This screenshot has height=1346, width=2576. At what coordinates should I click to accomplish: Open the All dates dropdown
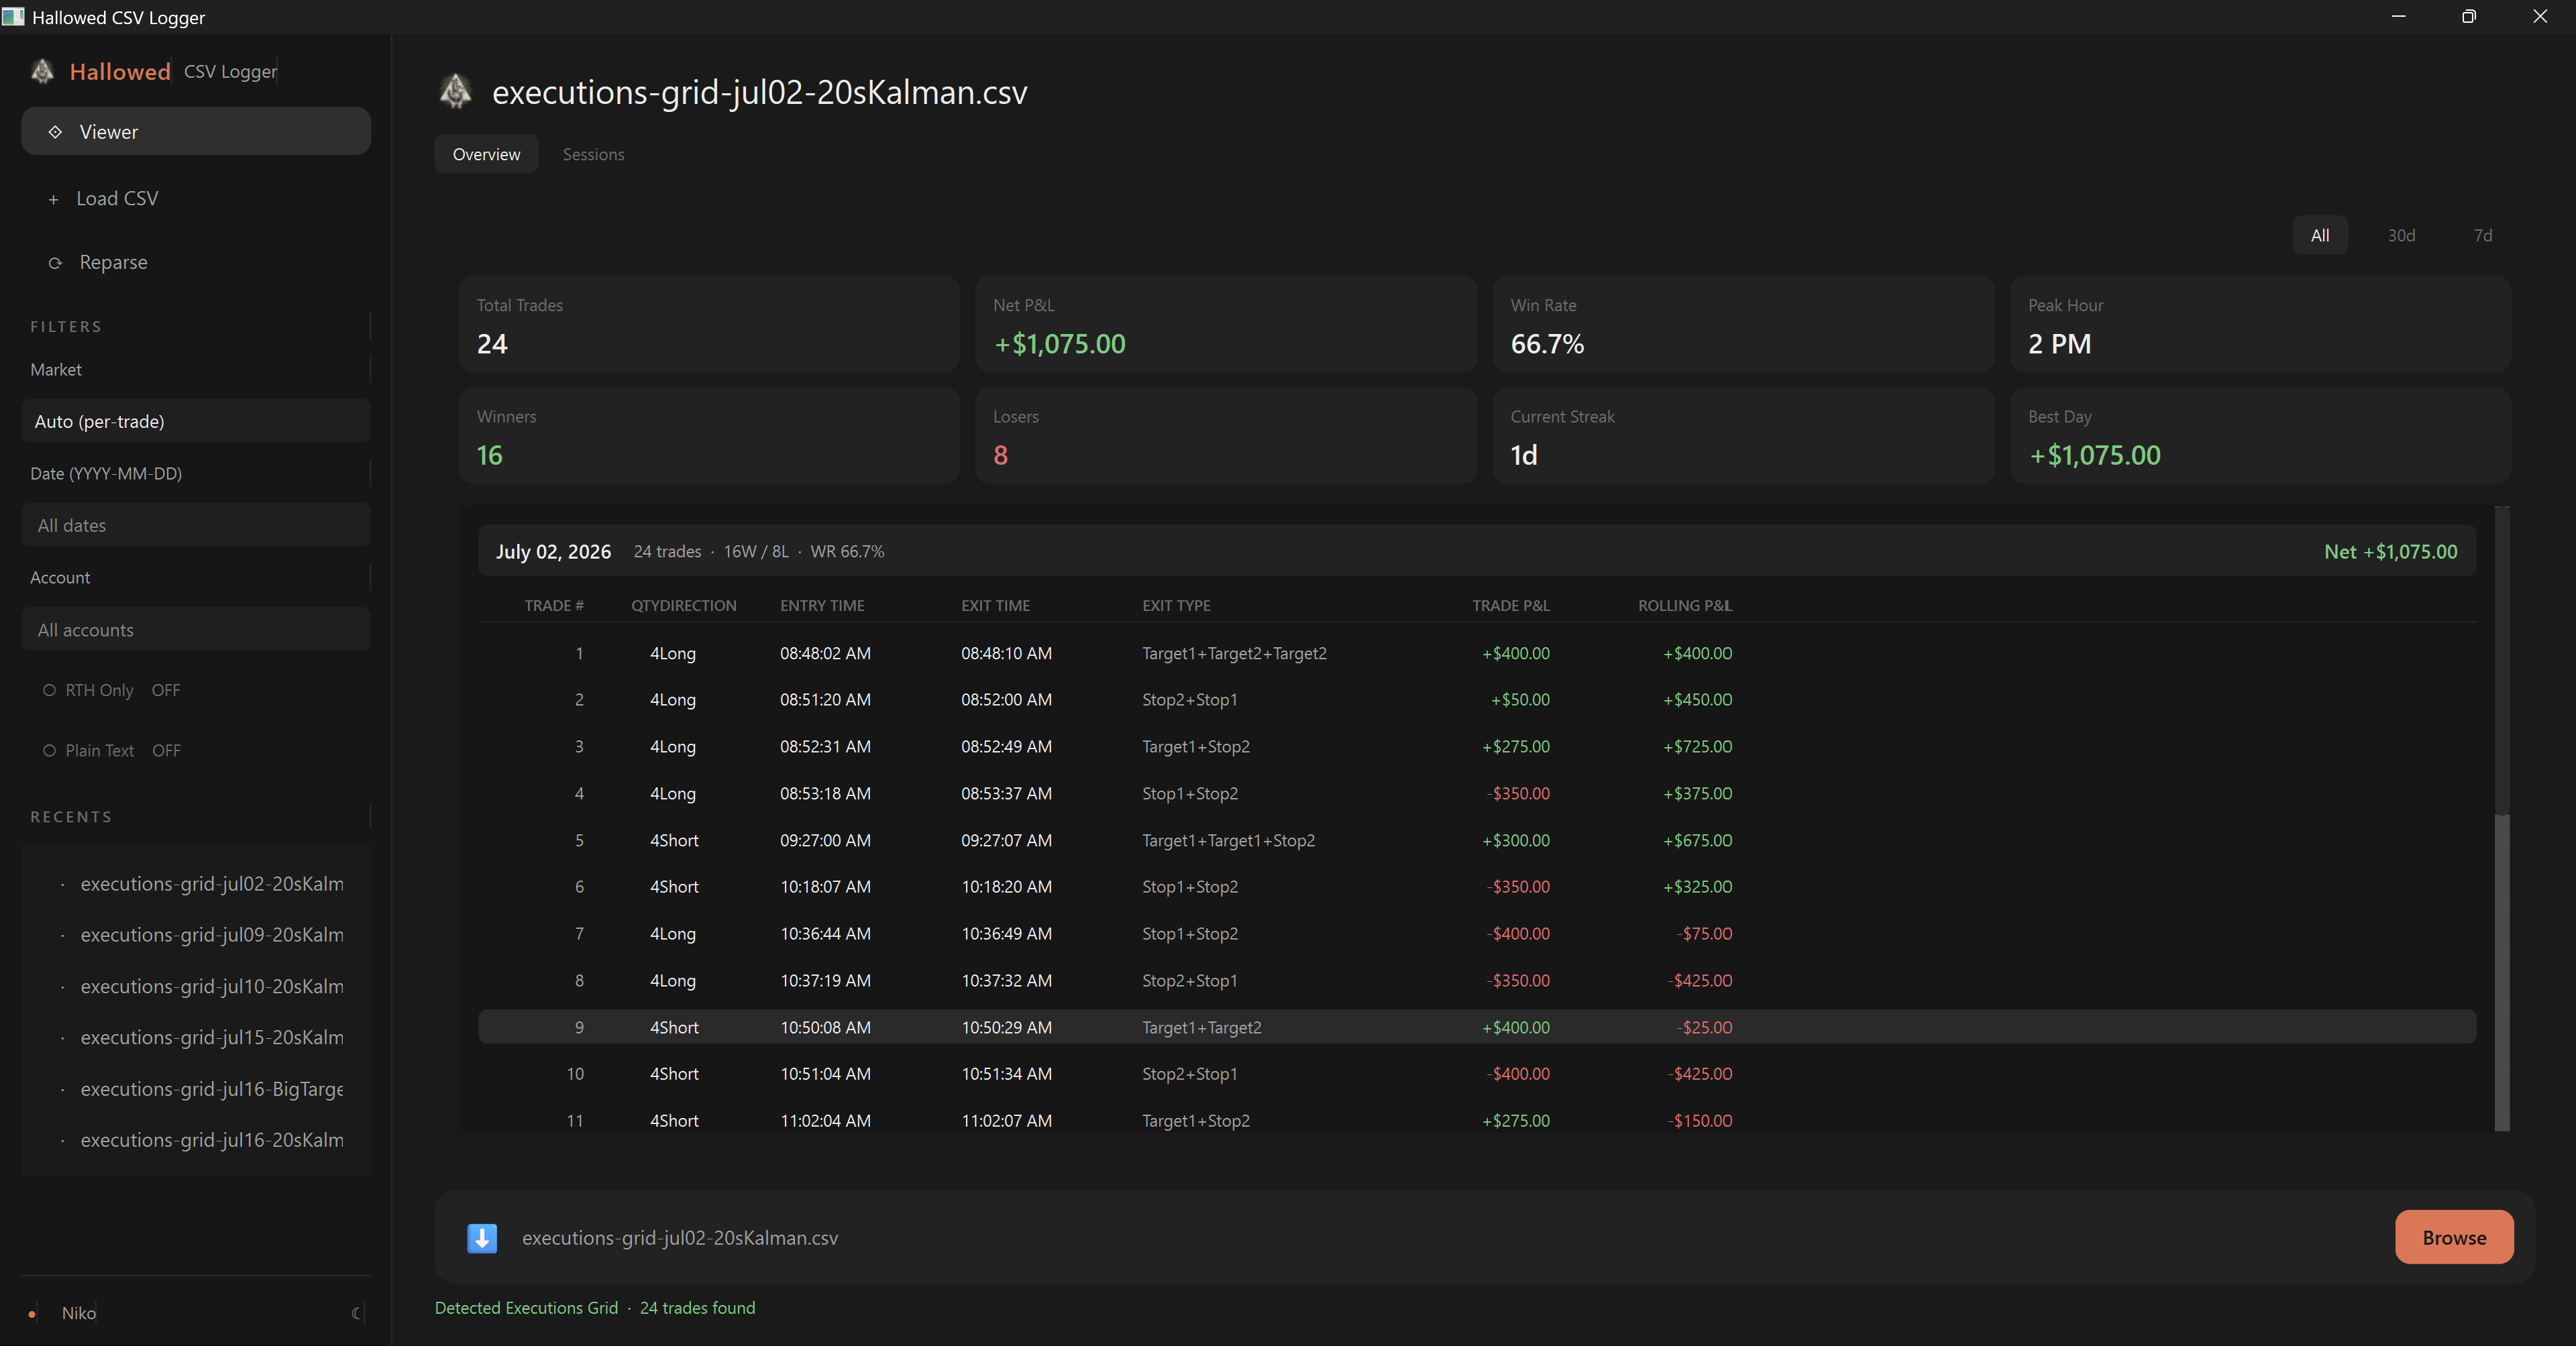point(196,525)
